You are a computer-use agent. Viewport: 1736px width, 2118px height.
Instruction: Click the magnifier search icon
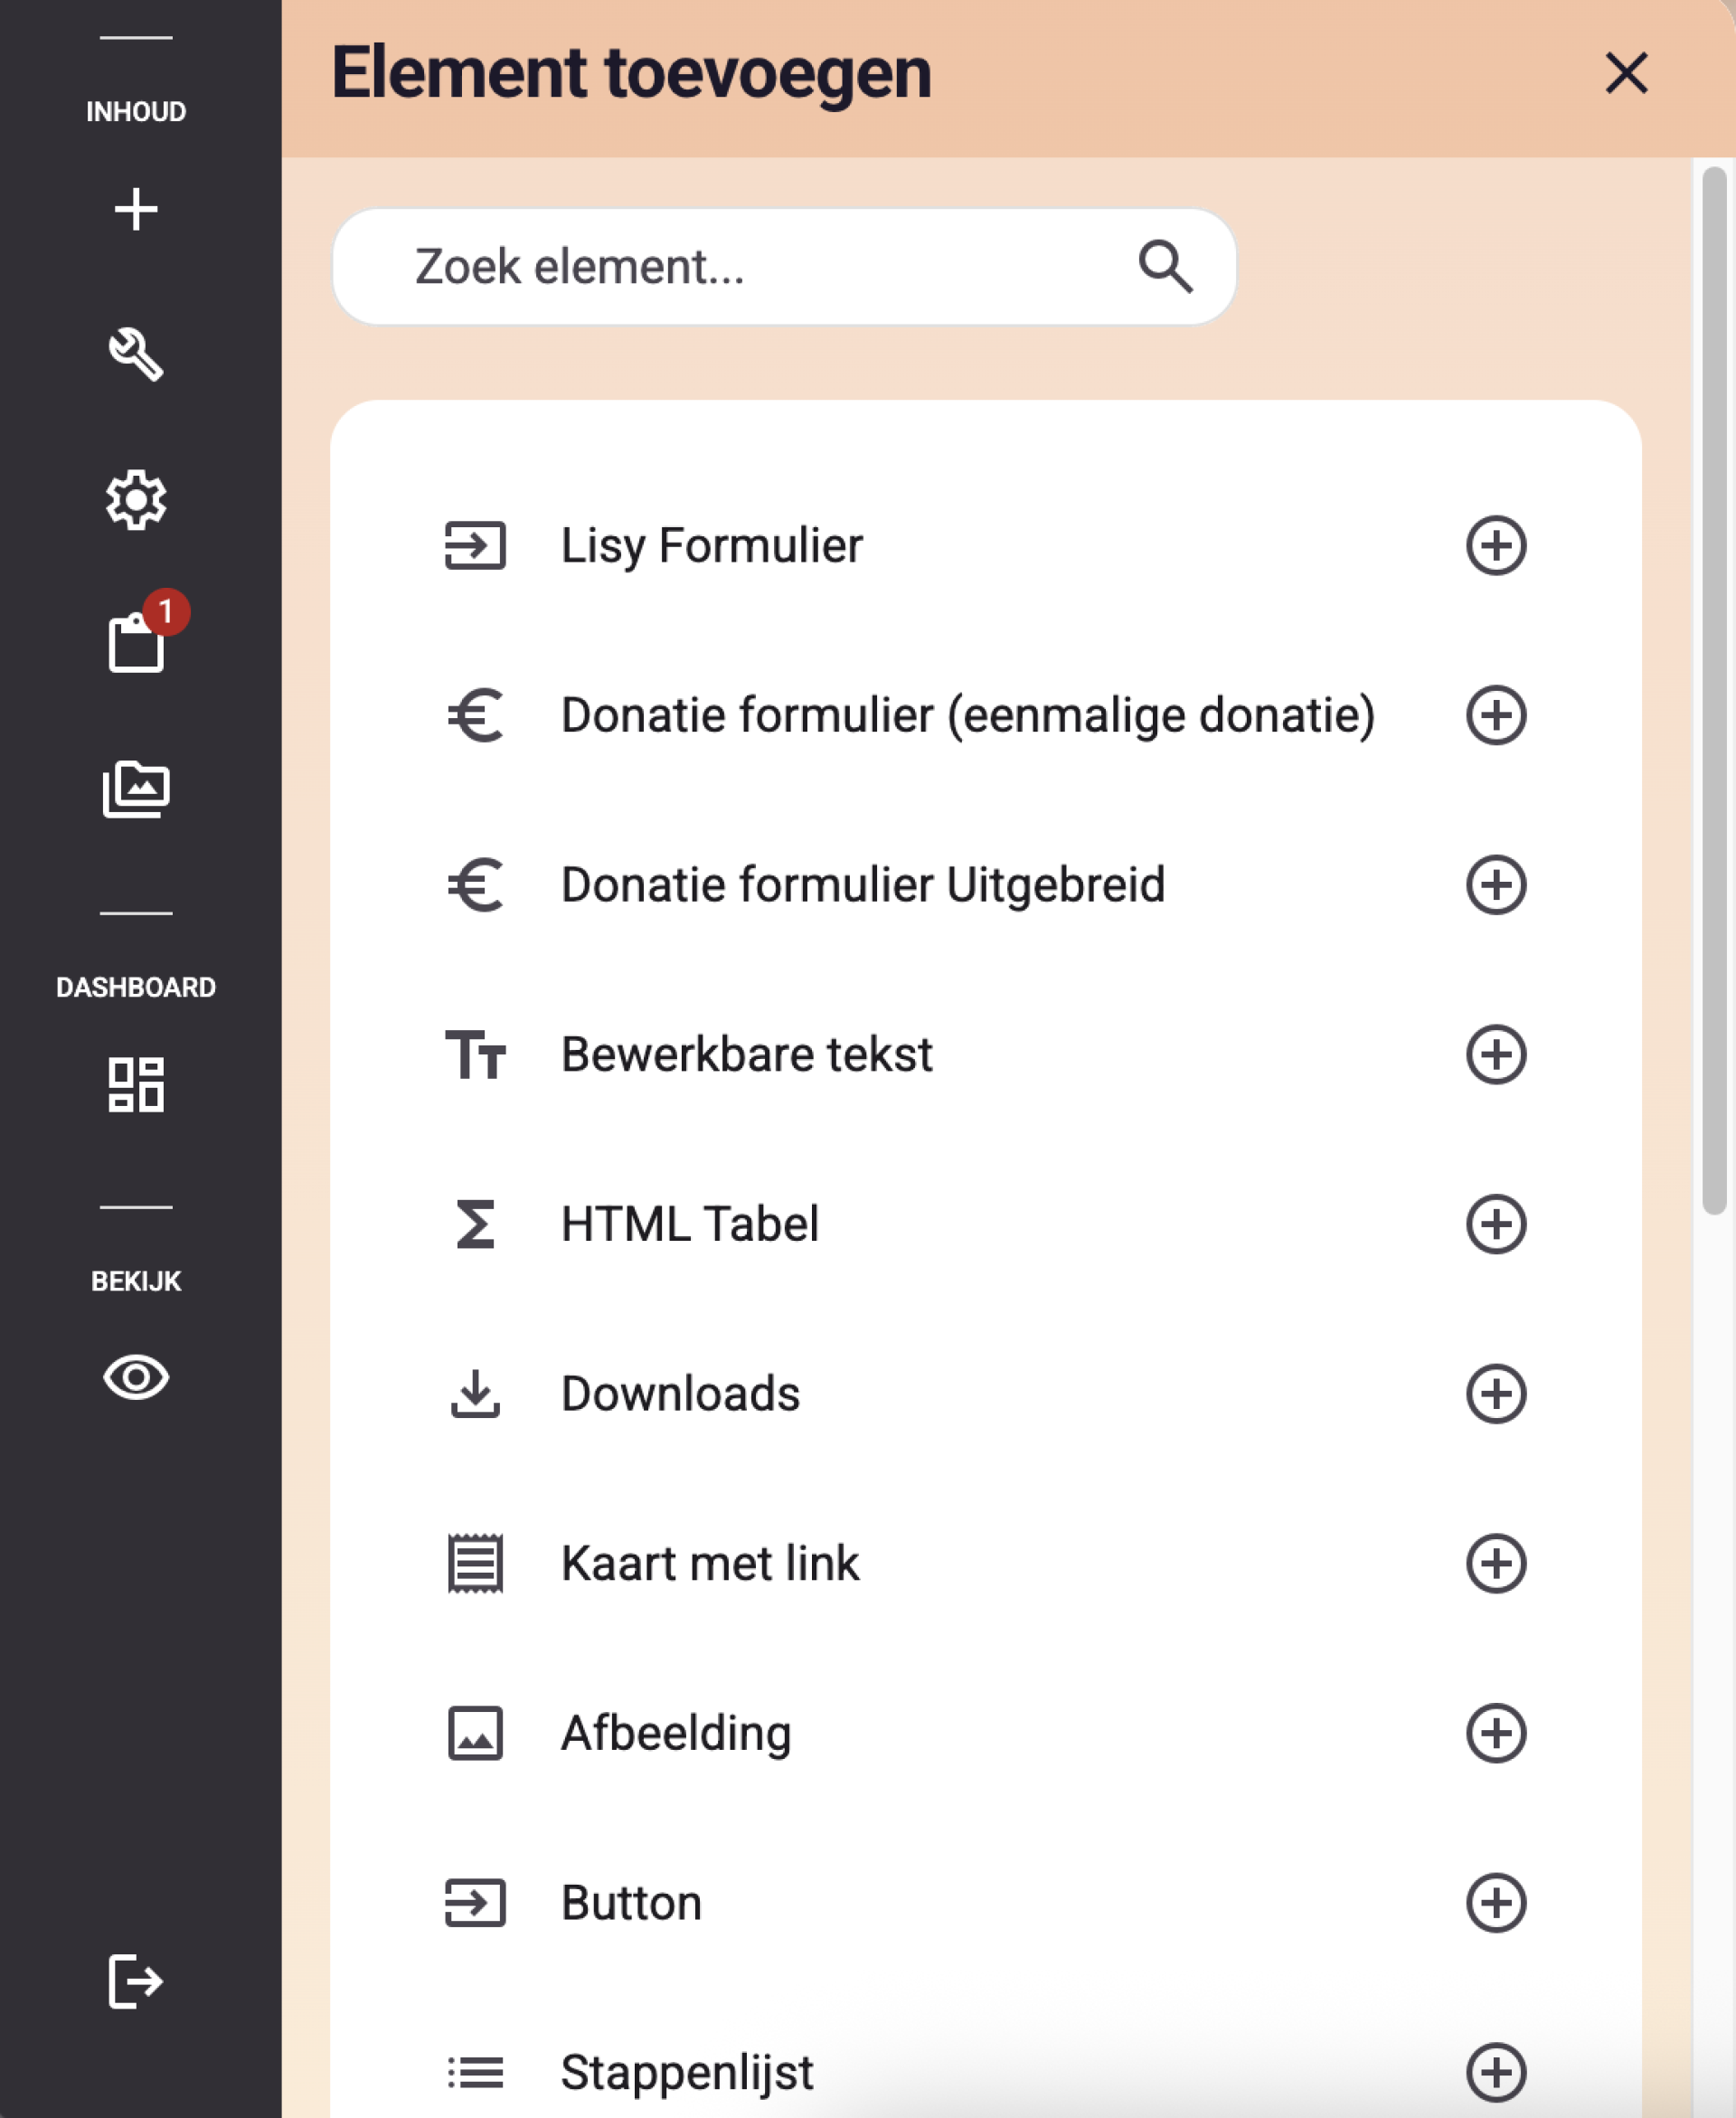coord(1165,267)
